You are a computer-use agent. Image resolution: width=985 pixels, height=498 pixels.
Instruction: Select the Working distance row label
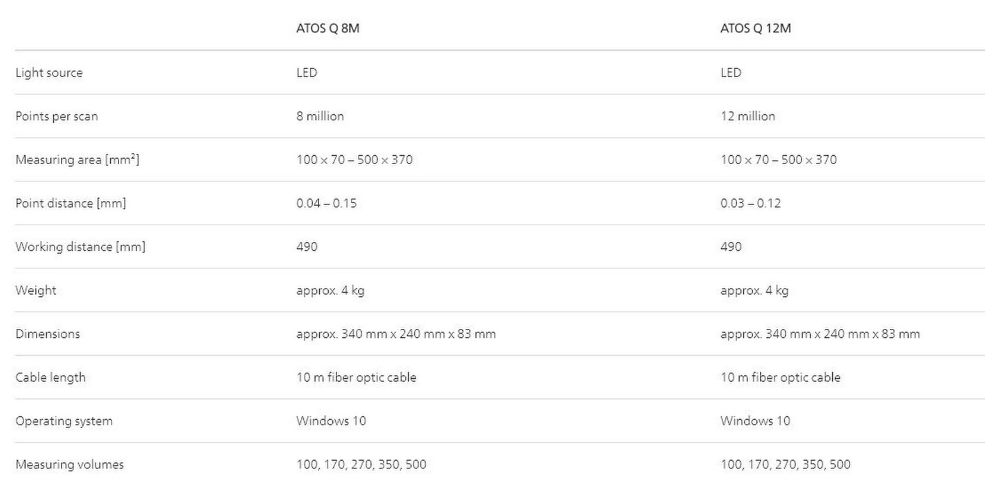(x=80, y=247)
